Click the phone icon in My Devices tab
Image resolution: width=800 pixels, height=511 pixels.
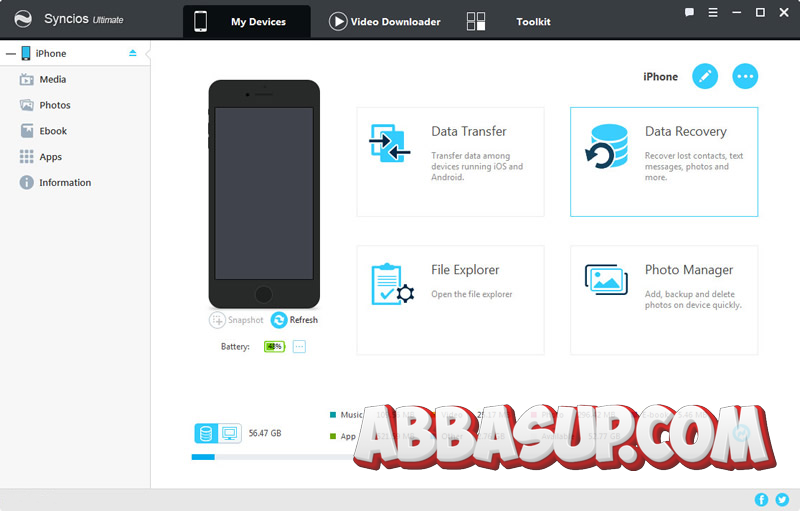tap(201, 21)
